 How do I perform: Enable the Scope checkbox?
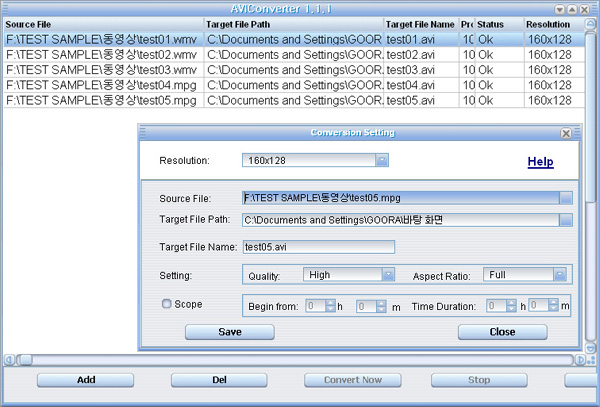pos(166,304)
